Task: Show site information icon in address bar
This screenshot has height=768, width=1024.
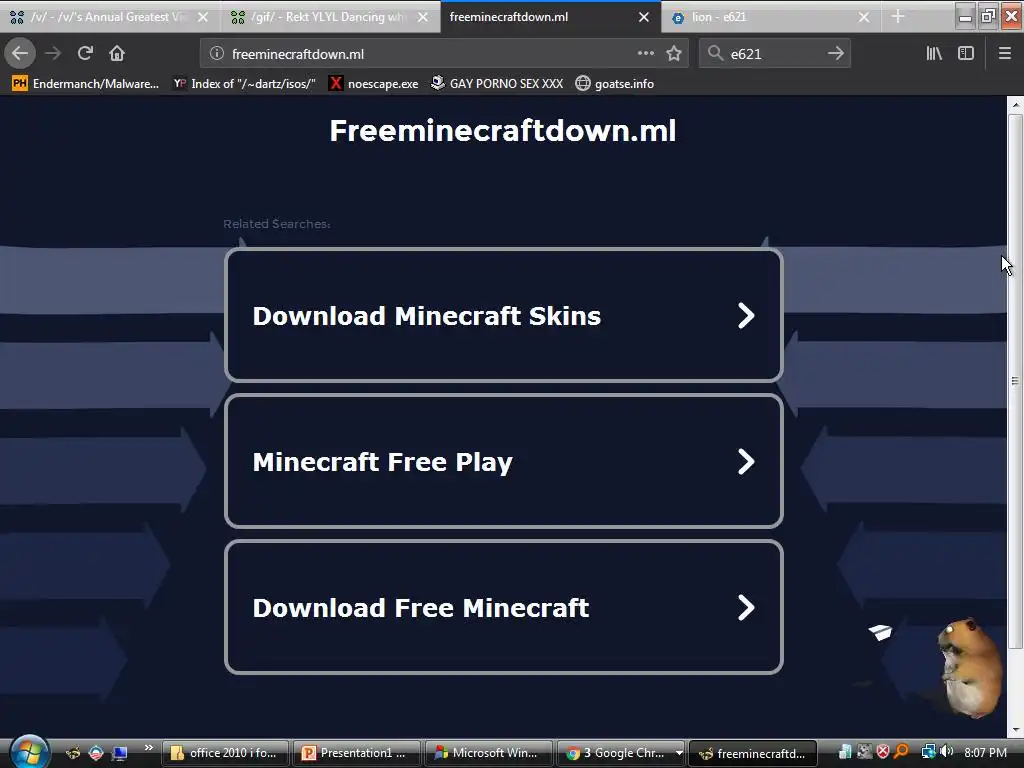Action: 217,54
